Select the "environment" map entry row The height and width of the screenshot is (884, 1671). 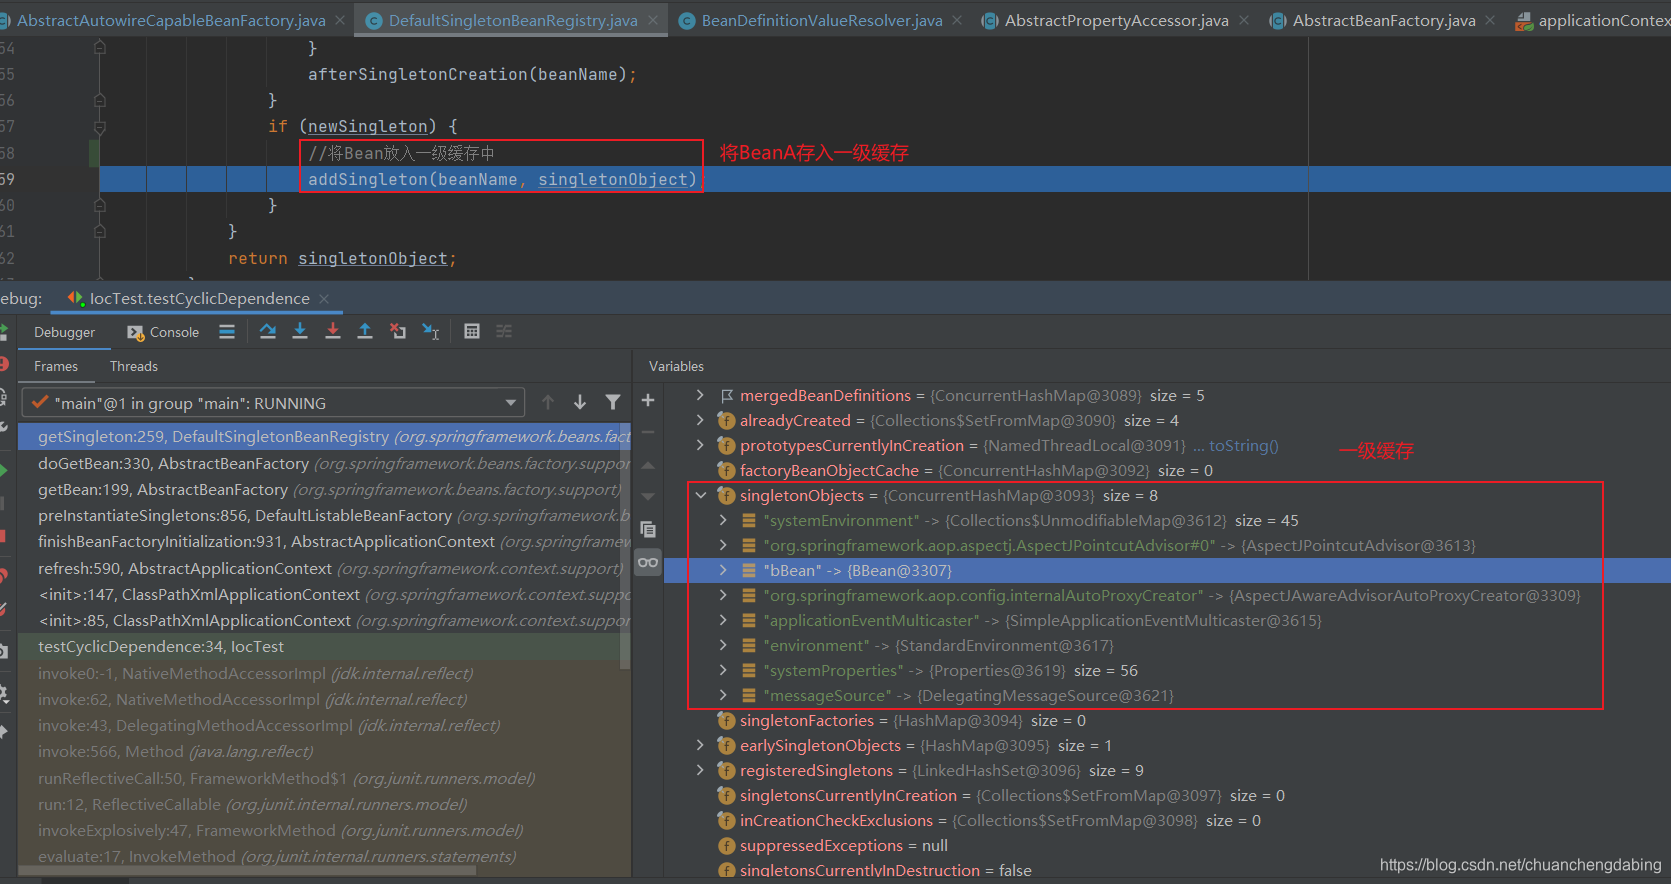(x=1167, y=645)
